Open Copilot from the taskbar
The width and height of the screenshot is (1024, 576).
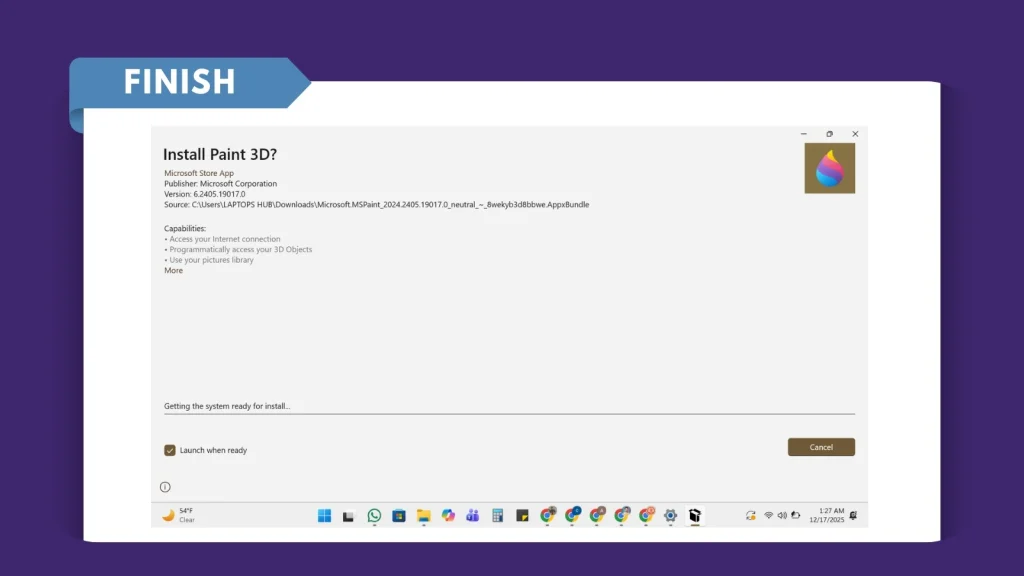pyautogui.click(x=448, y=515)
